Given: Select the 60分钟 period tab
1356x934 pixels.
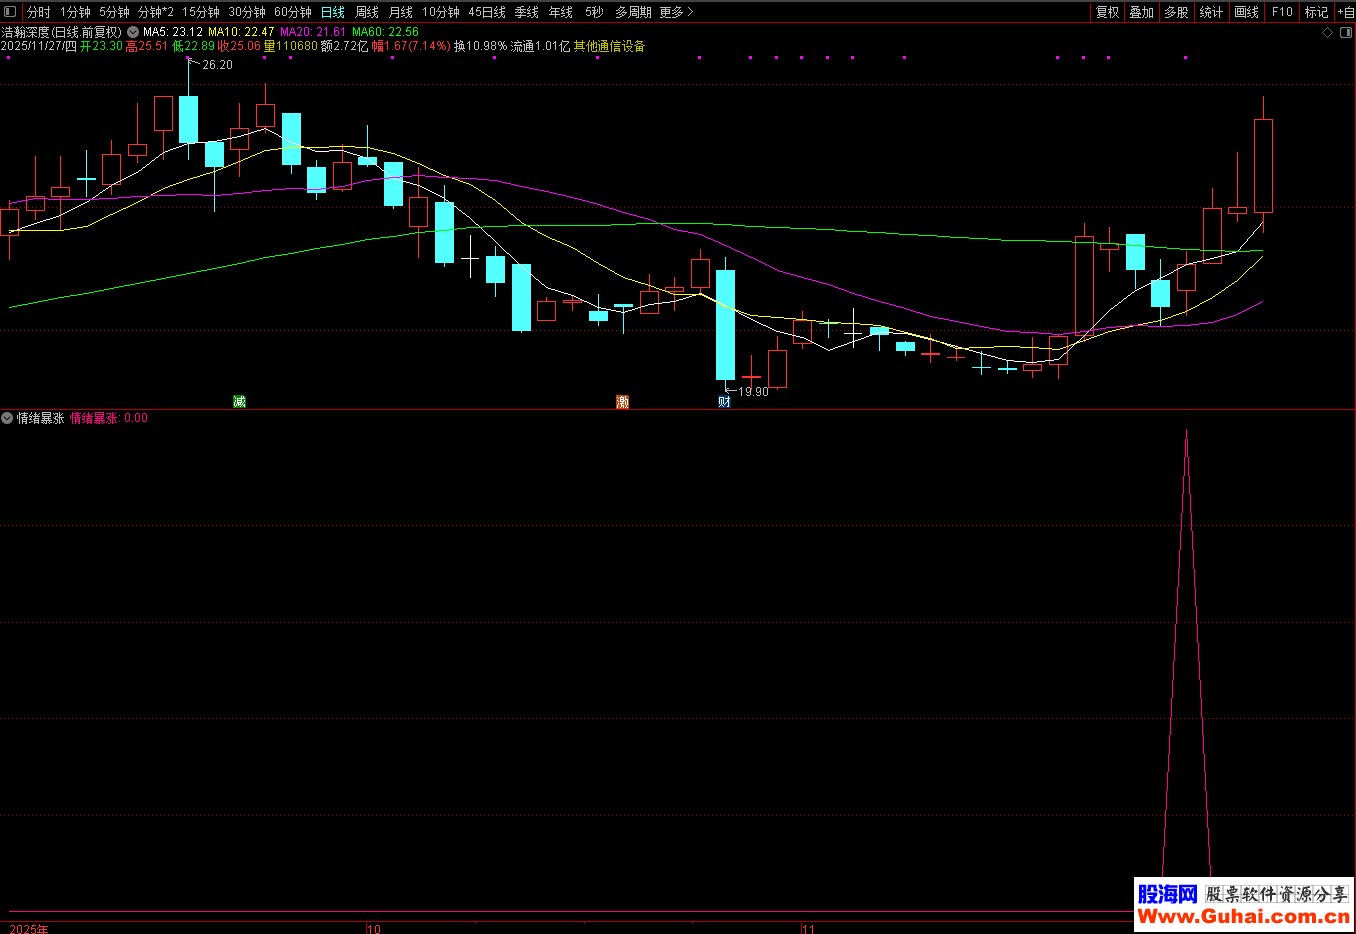Looking at the screenshot, I should coord(292,12).
